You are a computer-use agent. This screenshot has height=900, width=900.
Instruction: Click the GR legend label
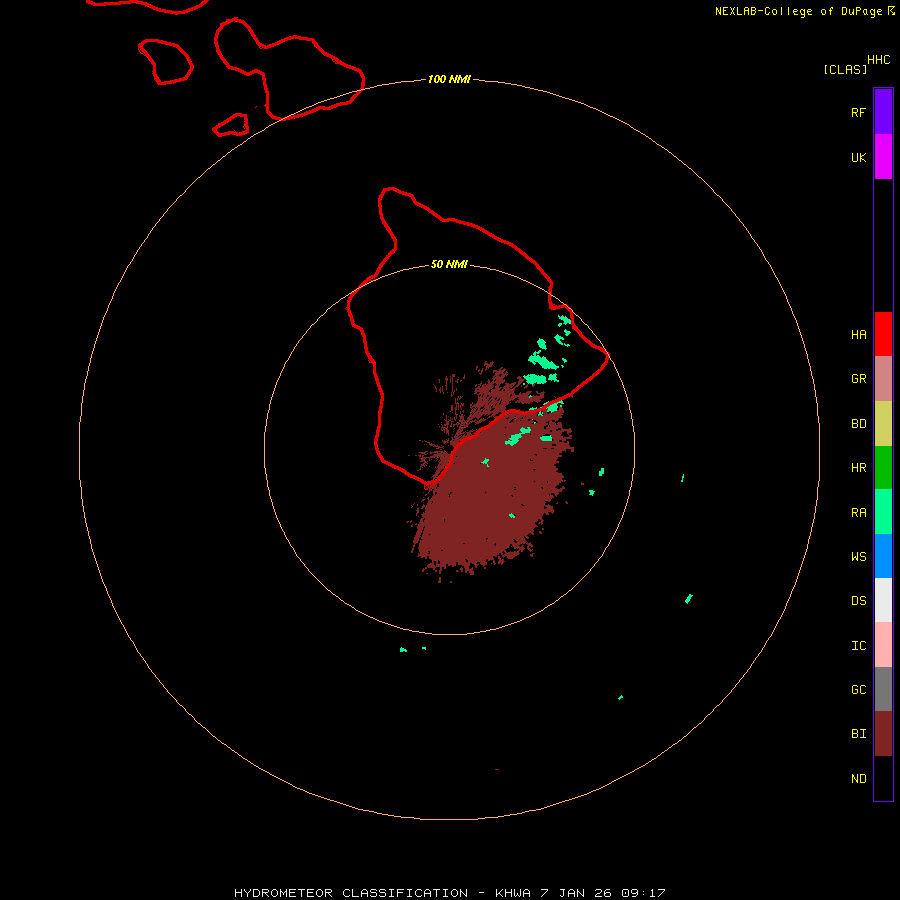[858, 379]
